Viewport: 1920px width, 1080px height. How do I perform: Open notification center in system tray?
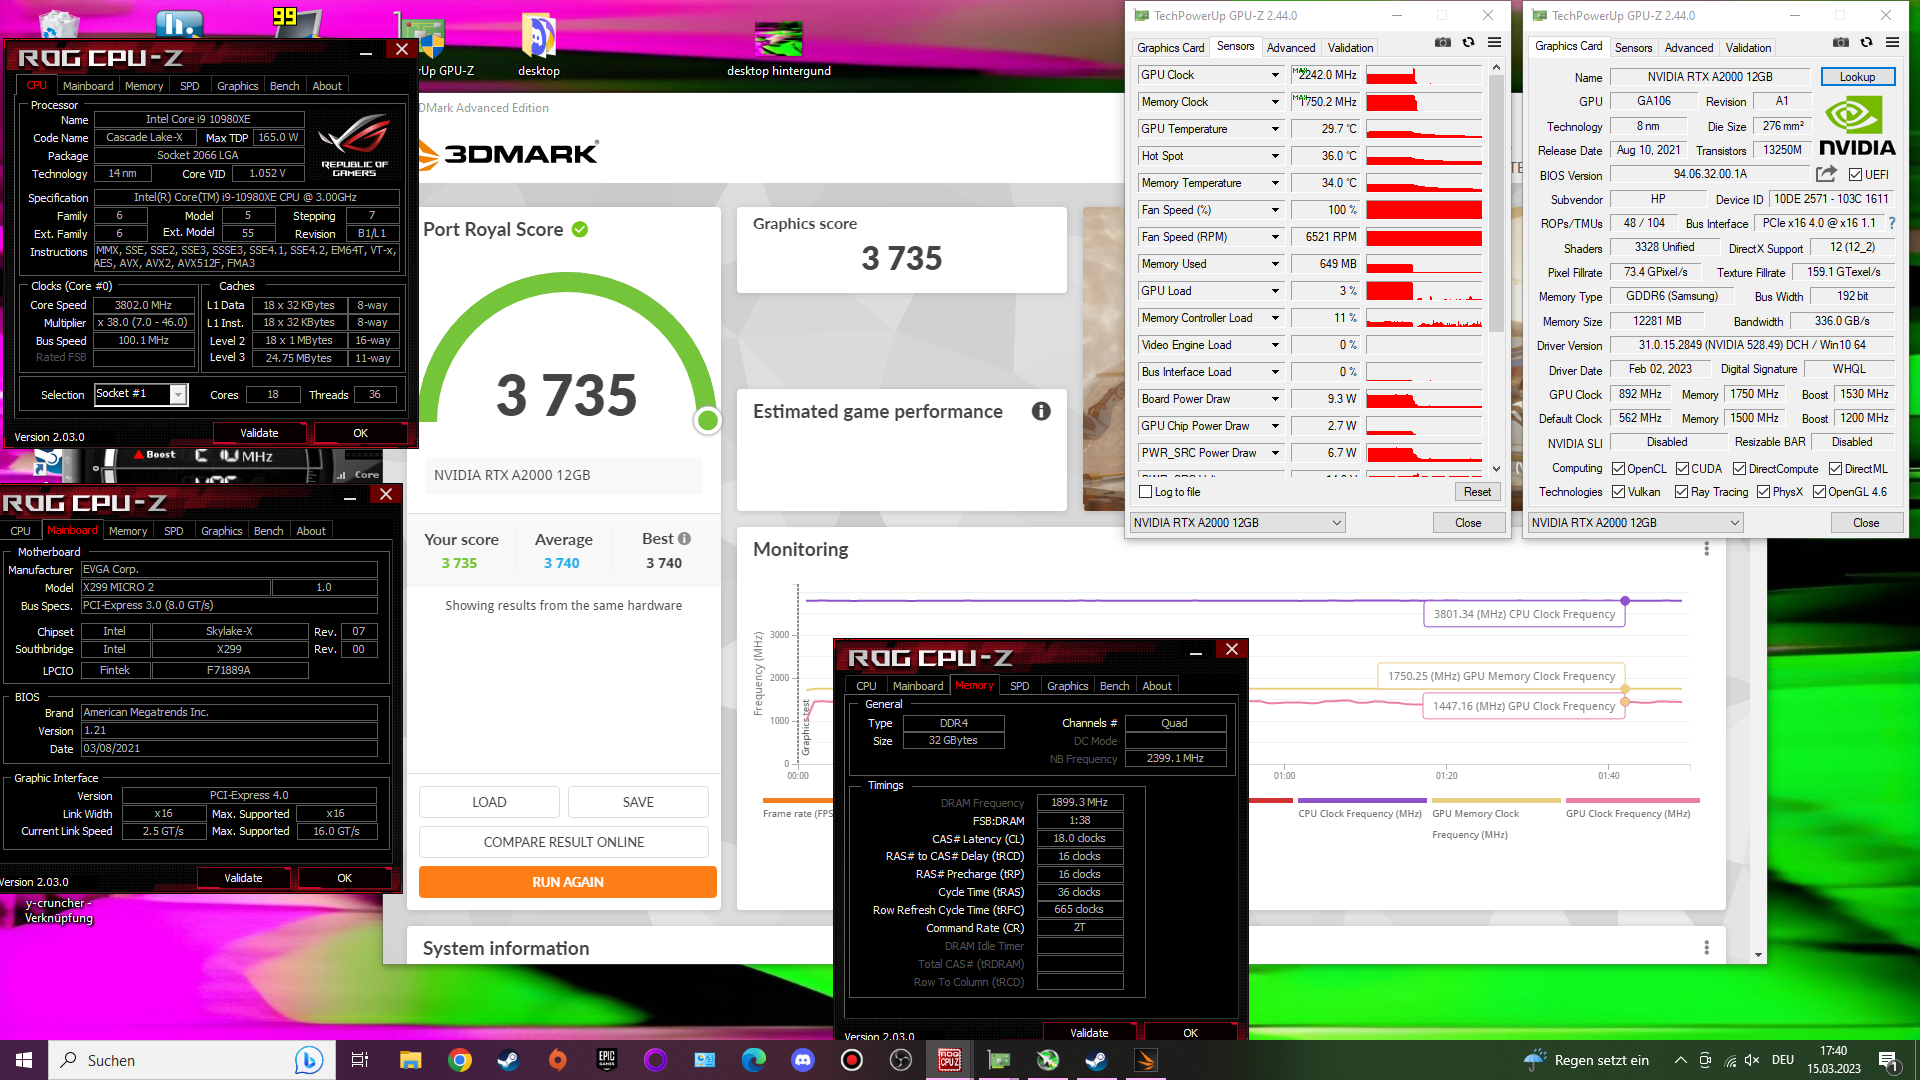coord(1888,1060)
